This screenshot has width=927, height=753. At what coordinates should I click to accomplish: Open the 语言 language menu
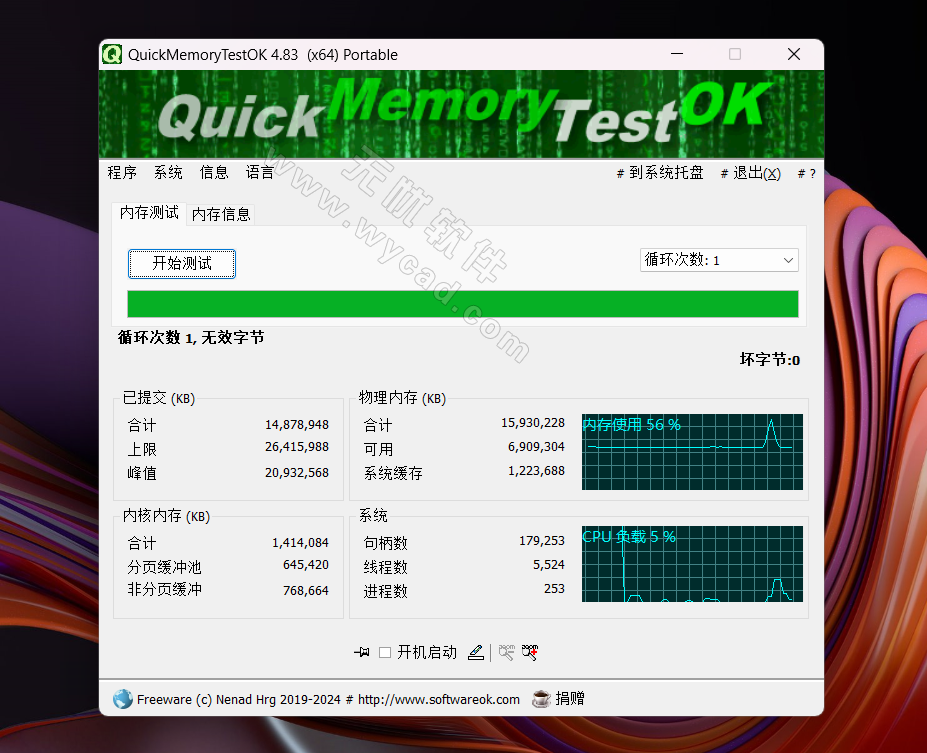259,172
